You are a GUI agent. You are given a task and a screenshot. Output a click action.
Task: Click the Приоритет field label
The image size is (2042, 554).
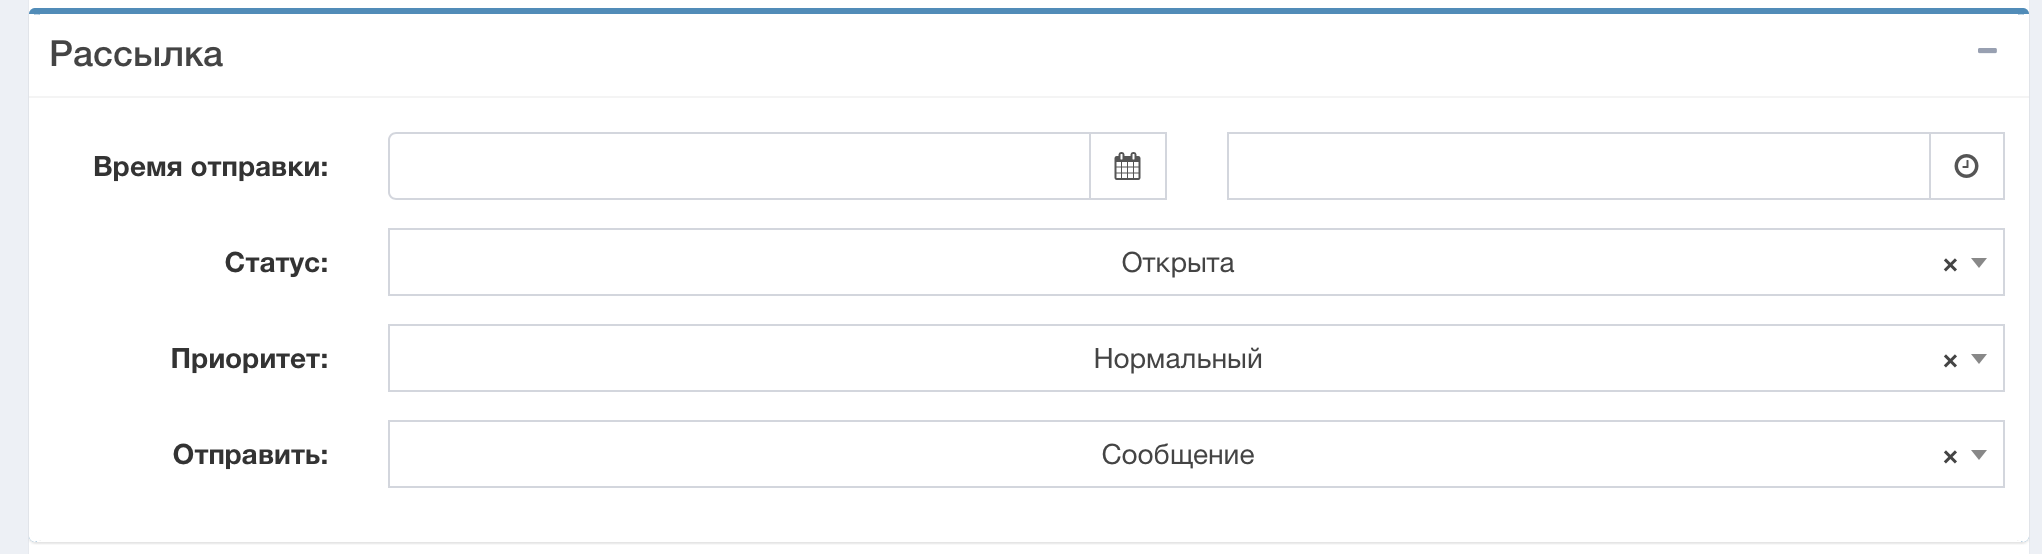pyautogui.click(x=249, y=359)
